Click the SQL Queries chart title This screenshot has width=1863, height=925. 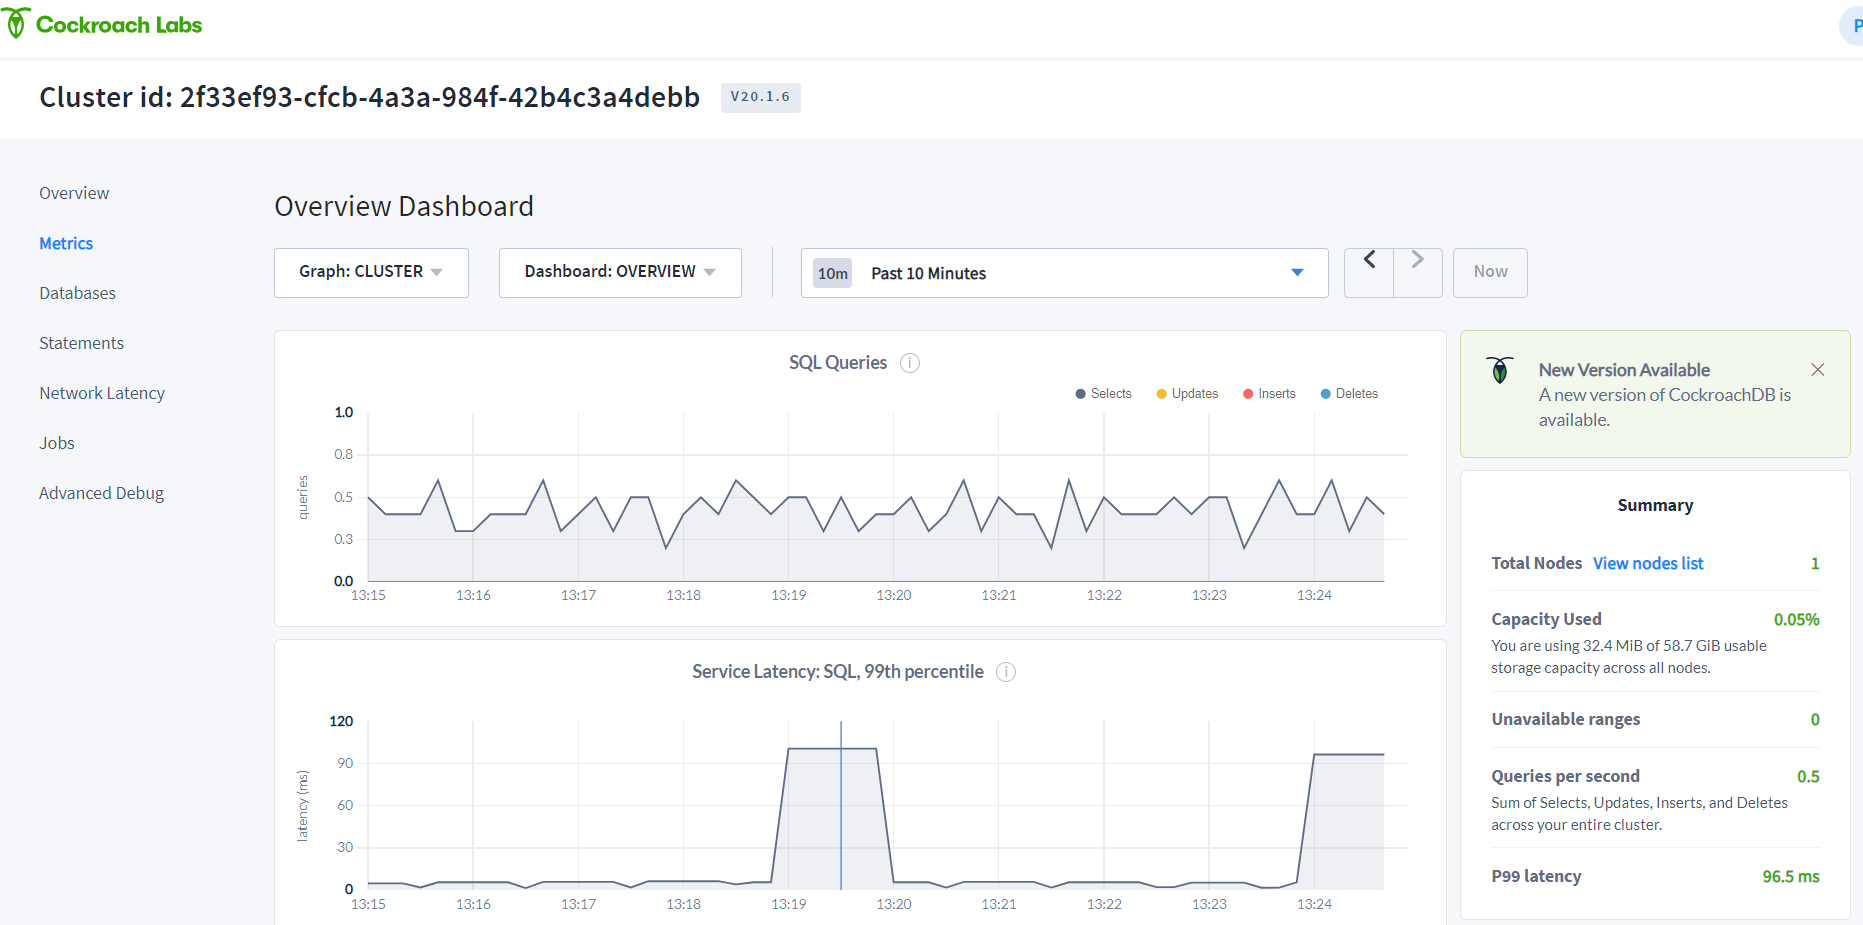(x=838, y=363)
